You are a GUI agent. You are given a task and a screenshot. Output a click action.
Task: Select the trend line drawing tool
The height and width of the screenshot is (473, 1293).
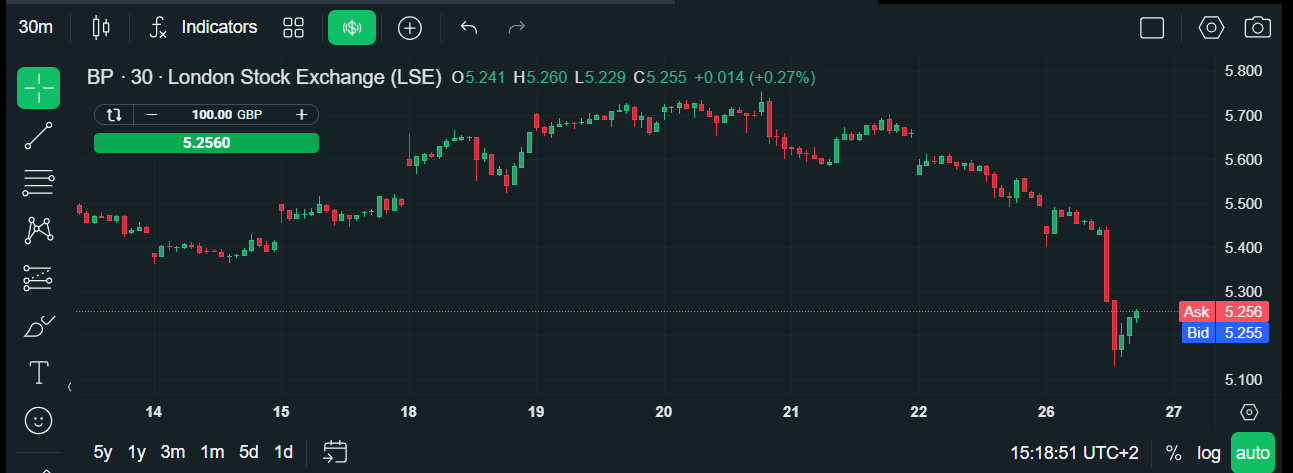click(38, 135)
